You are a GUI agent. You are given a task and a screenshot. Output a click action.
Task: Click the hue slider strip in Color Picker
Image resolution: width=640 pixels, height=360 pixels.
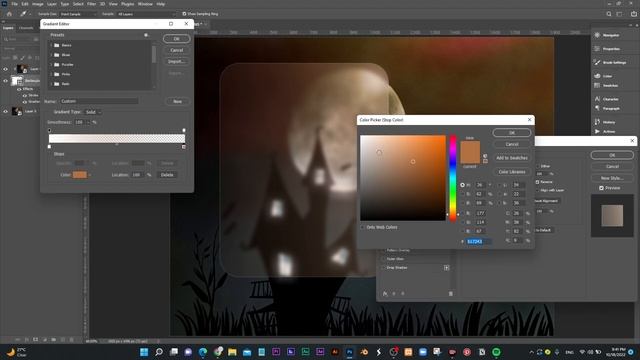[x=453, y=178]
